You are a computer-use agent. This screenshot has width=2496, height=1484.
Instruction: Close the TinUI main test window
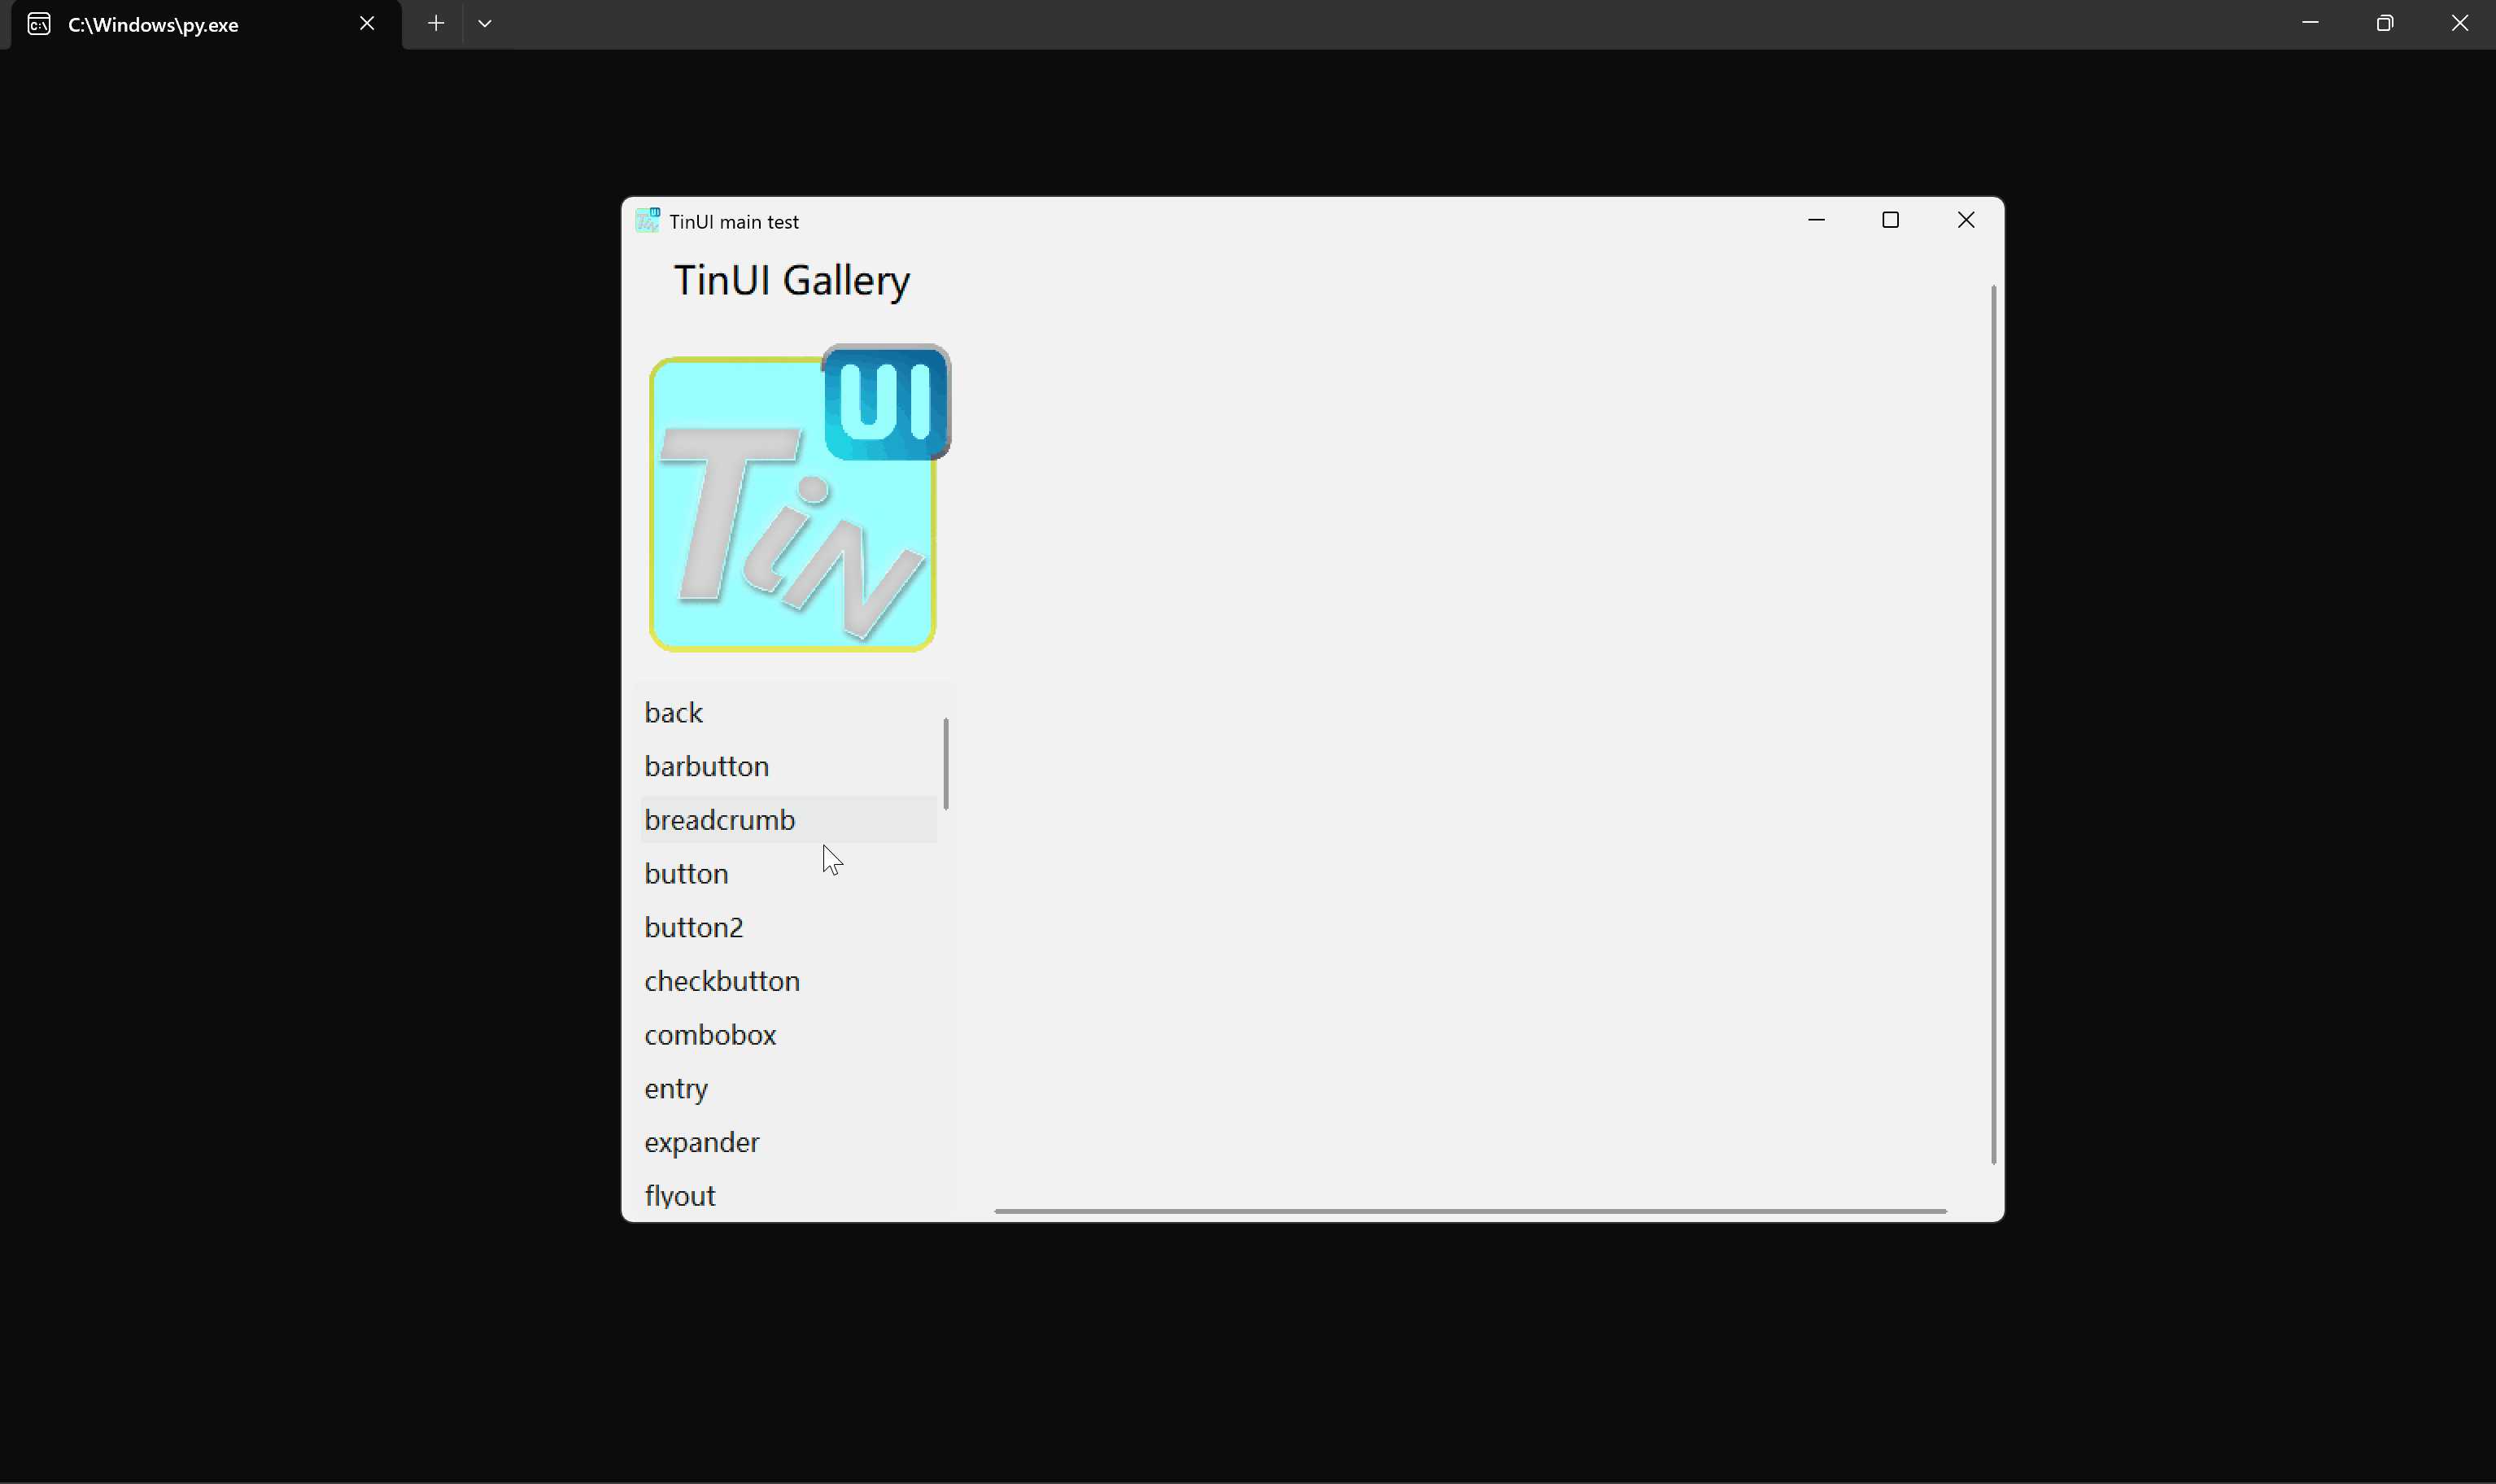click(x=1965, y=220)
